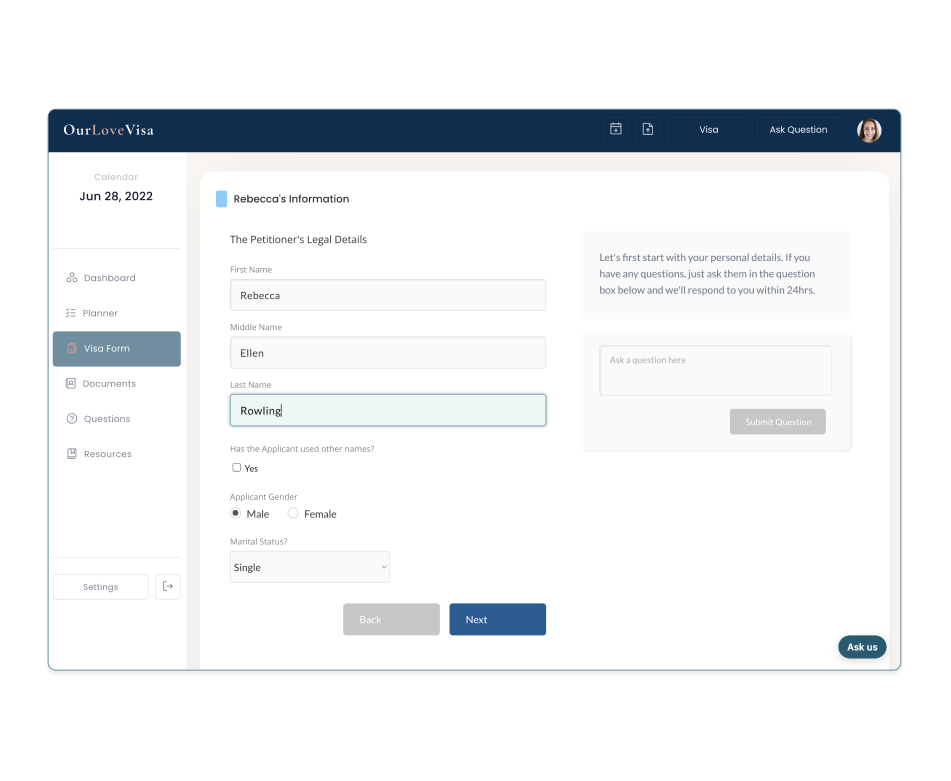The height and width of the screenshot is (781, 951).
Task: Click the Visa Form sidebar icon
Action: point(72,348)
